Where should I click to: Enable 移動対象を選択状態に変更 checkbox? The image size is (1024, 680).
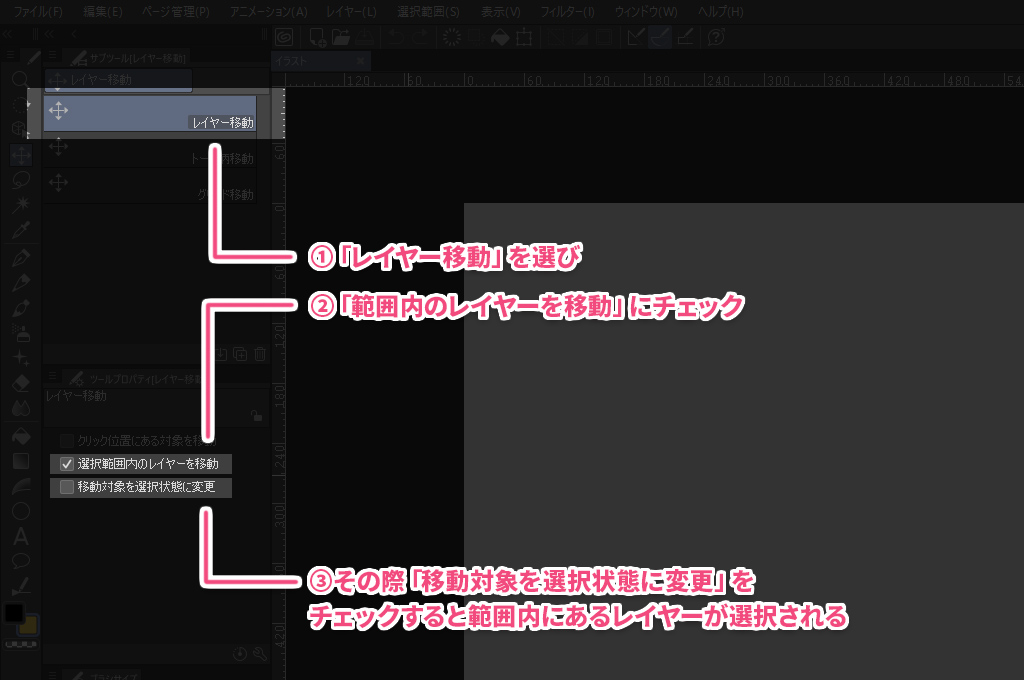point(67,487)
